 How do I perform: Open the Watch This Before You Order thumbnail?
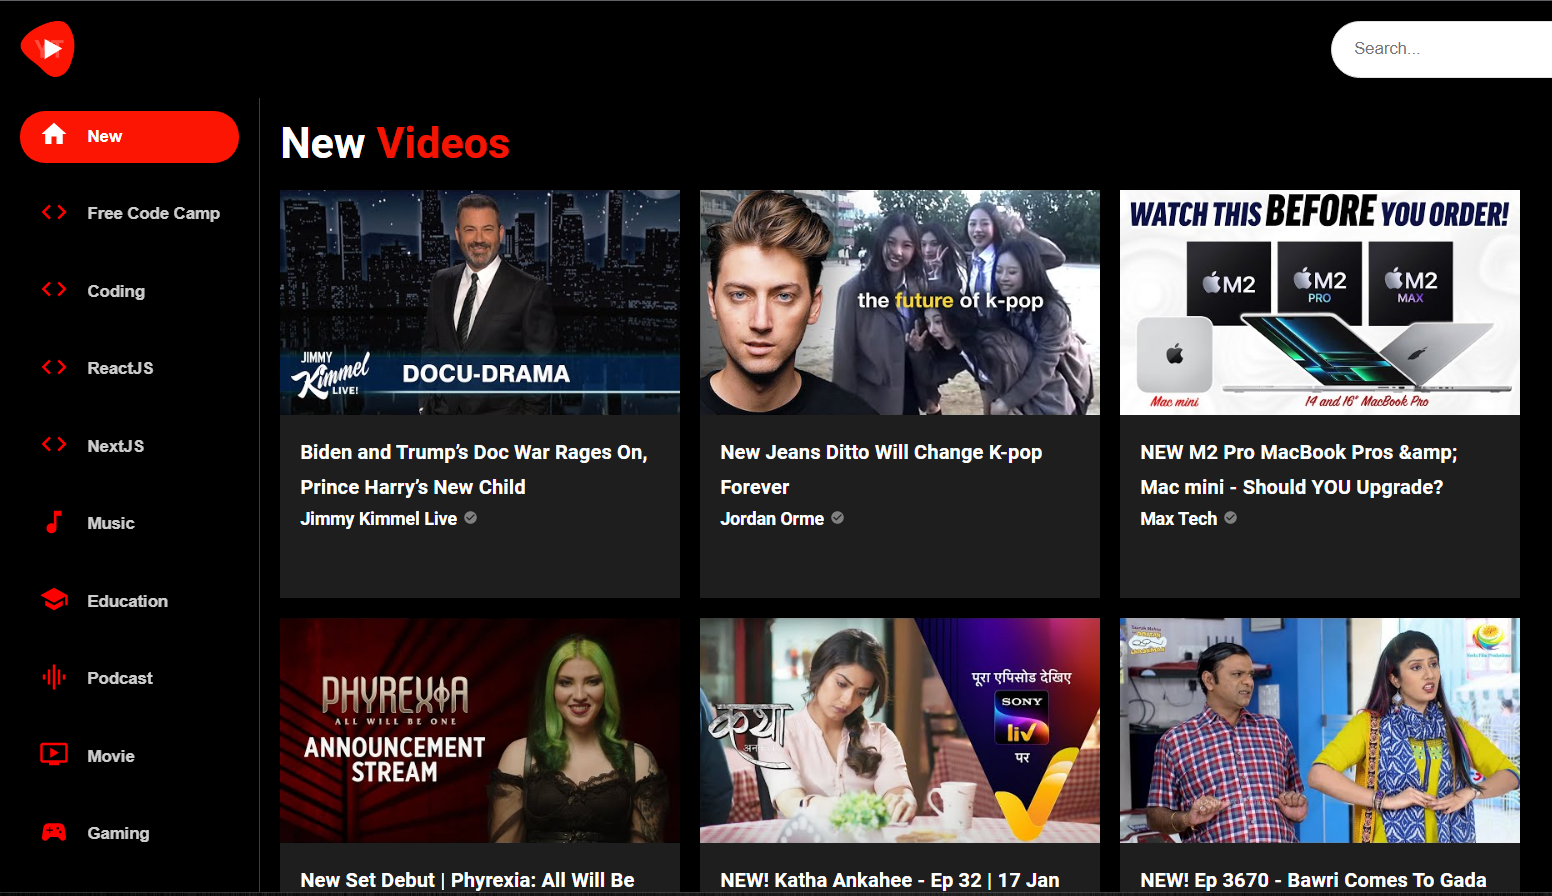[1320, 302]
